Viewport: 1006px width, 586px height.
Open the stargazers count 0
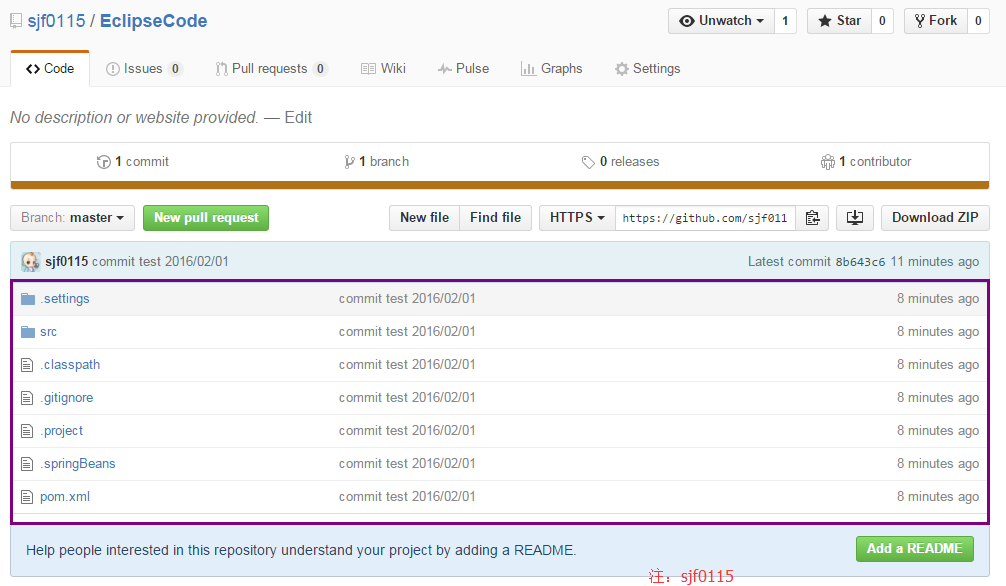pos(882,21)
